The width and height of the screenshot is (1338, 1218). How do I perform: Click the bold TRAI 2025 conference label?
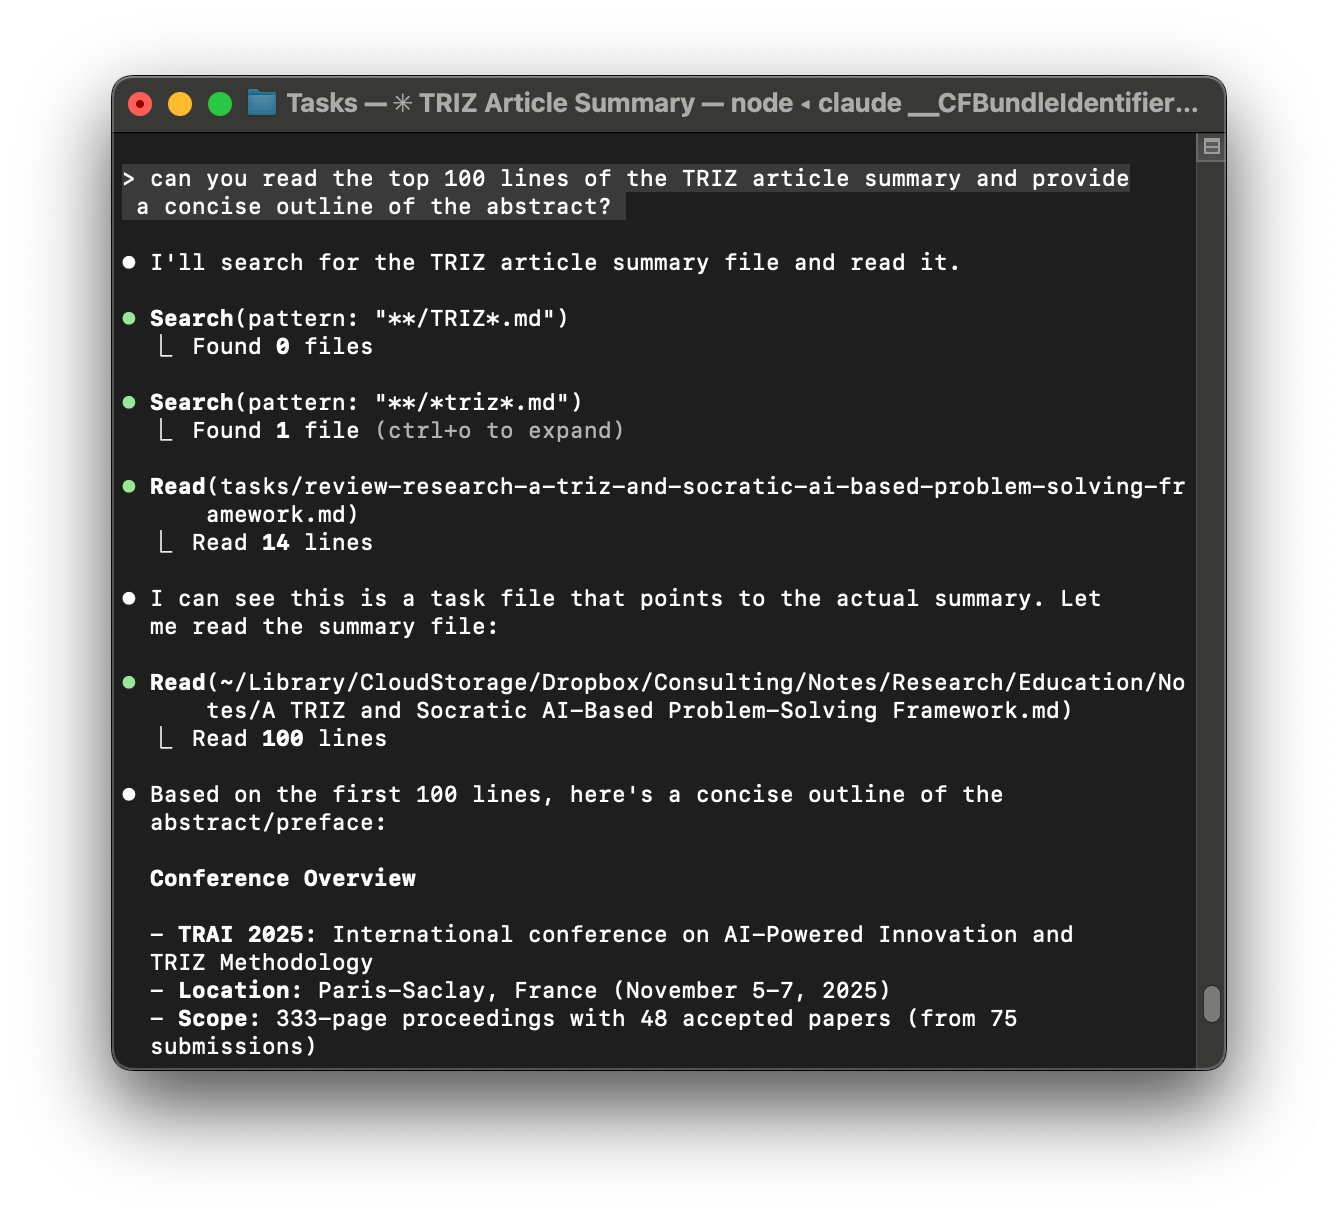point(243,934)
